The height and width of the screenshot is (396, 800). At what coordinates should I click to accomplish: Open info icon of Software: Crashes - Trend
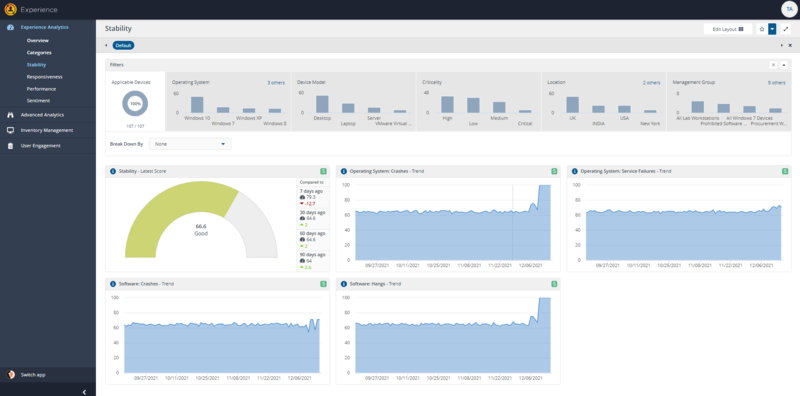pyautogui.click(x=113, y=284)
